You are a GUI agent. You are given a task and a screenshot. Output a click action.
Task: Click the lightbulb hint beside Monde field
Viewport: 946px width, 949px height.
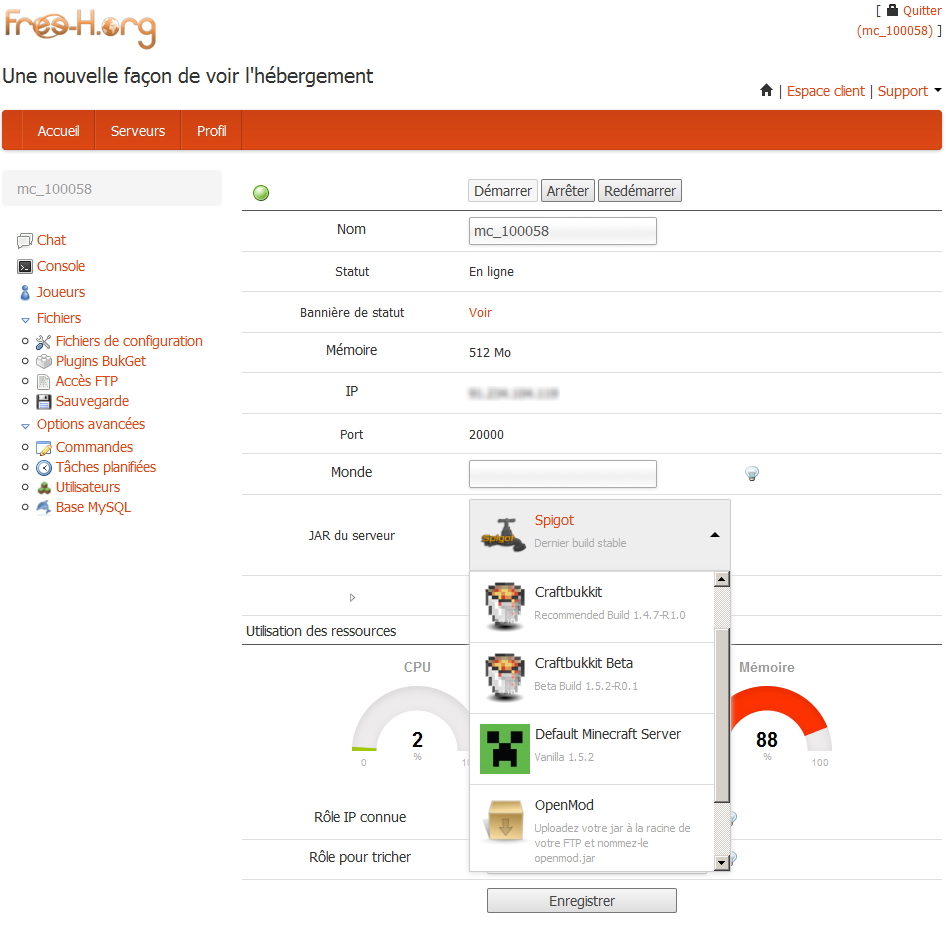click(x=752, y=473)
